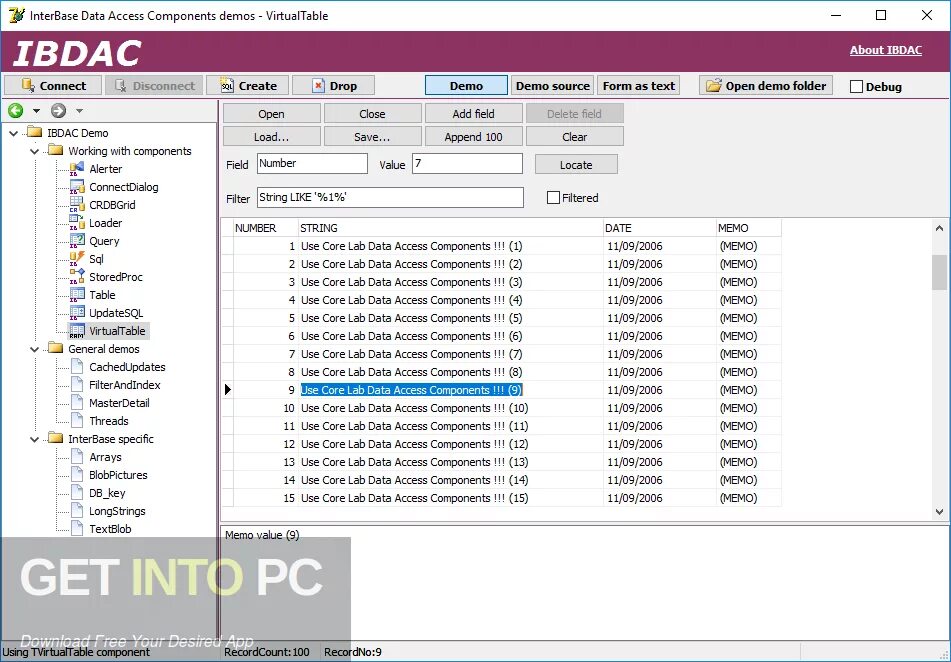Screen dimensions: 951x662
Task: Click the DB_key document icon
Action: click(x=77, y=493)
